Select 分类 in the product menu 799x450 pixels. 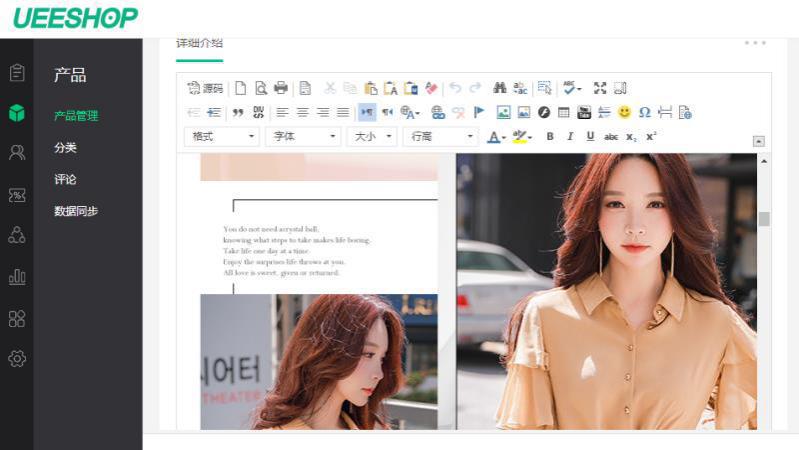point(65,148)
